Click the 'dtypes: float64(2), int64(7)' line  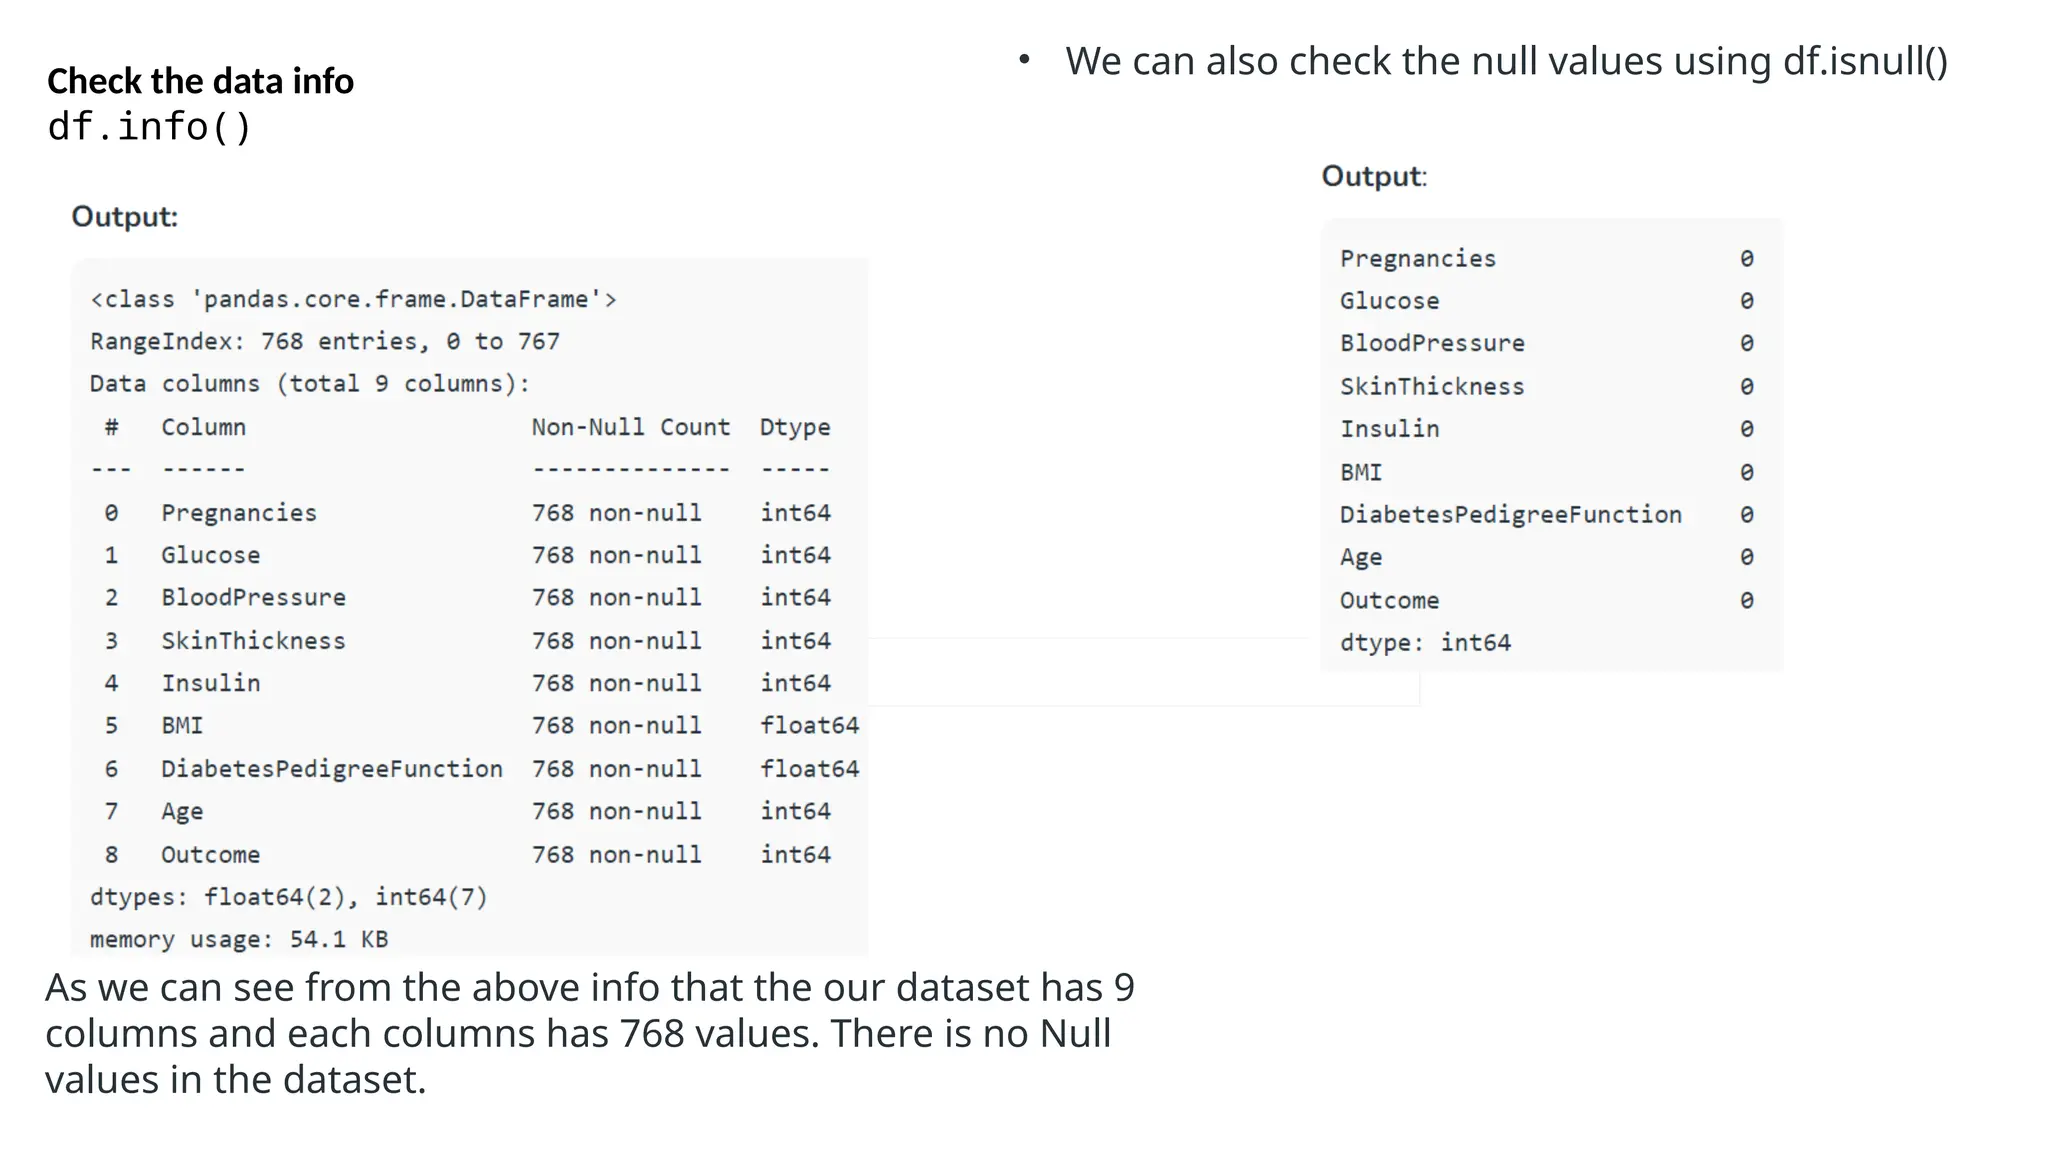click(289, 897)
